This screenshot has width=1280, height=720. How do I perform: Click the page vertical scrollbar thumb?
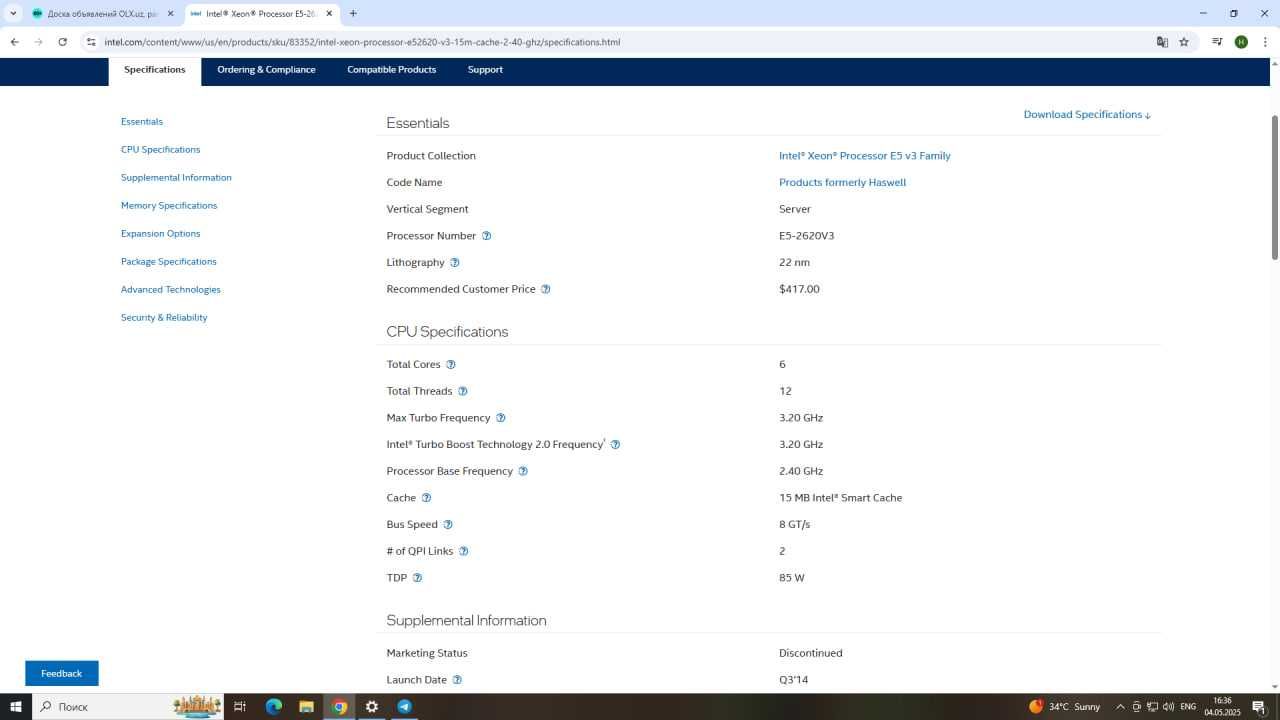(1274, 186)
